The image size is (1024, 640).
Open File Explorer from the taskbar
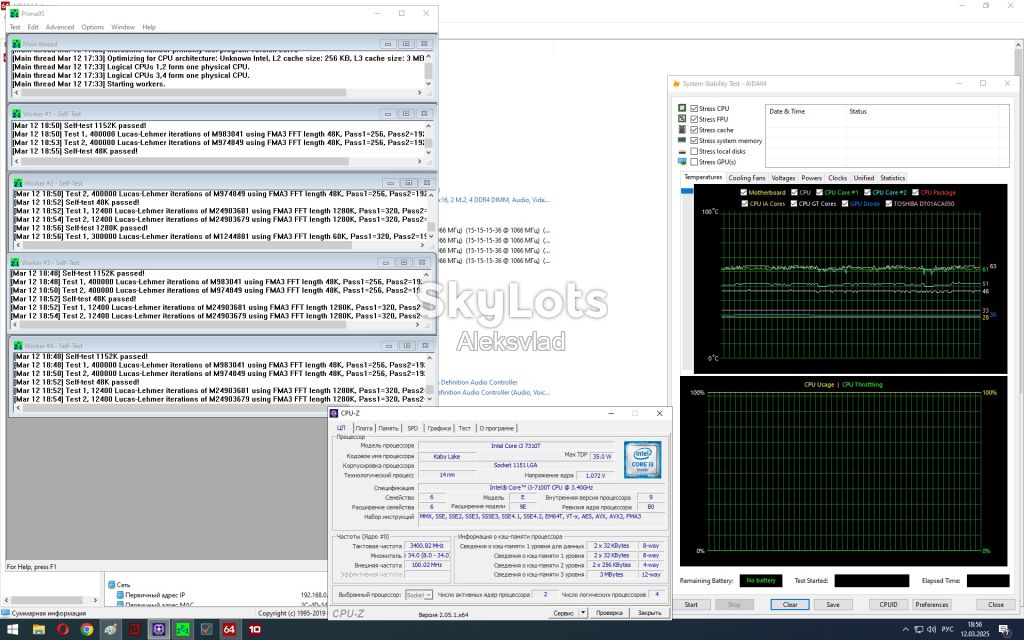[x=39, y=630]
